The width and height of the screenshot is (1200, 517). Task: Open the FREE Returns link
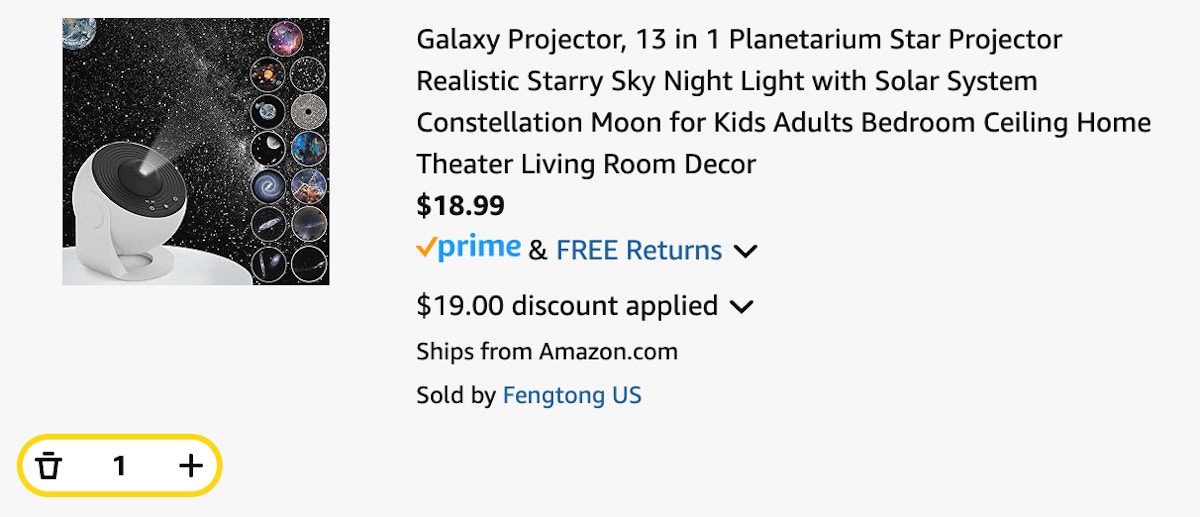639,250
